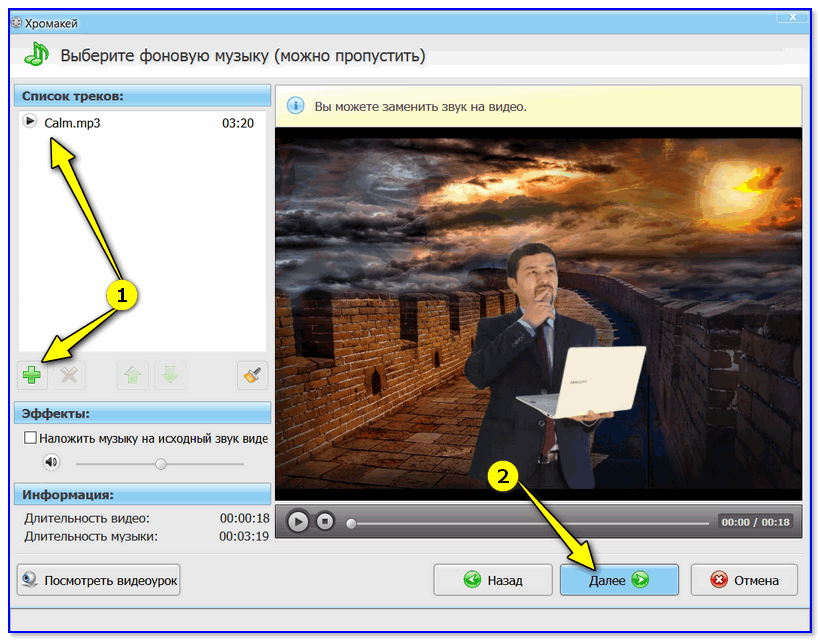Click the green music note header icon
820x641 pixels.
pyautogui.click(x=37, y=55)
